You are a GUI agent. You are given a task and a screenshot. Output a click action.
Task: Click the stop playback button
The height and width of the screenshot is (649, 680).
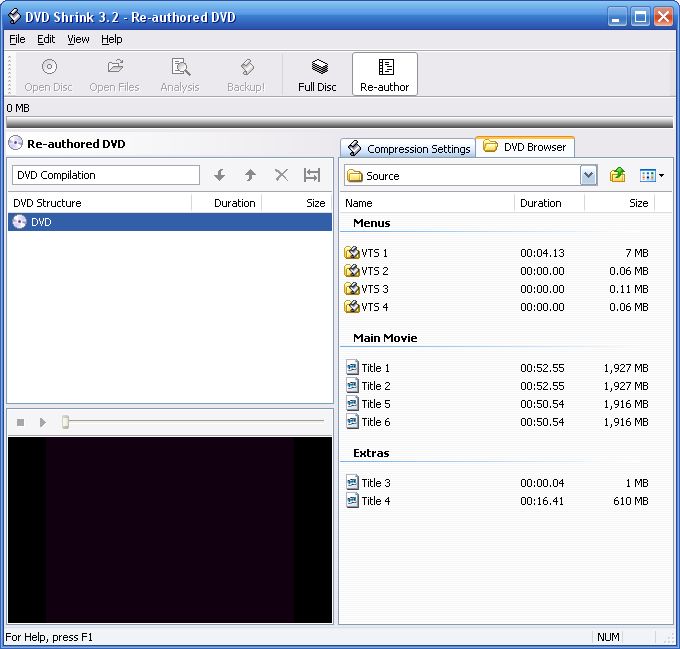tap(20, 422)
